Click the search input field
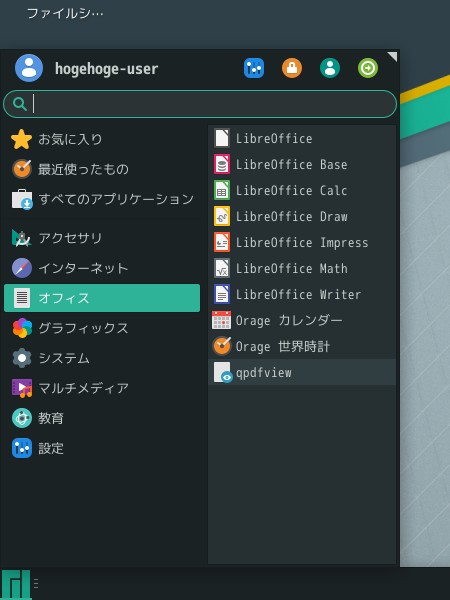Viewport: 450px width, 600px height. coord(200,104)
